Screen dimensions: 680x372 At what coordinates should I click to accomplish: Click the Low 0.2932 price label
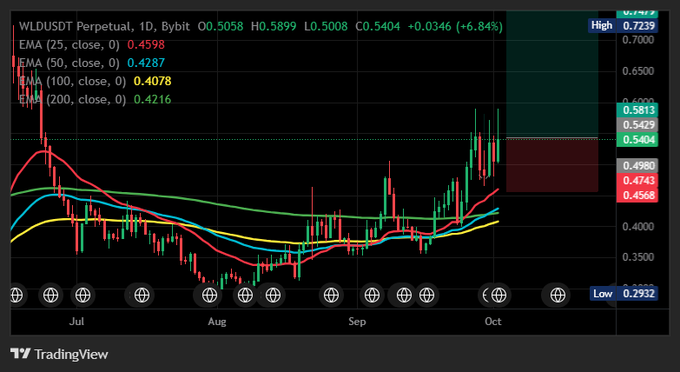coord(624,294)
